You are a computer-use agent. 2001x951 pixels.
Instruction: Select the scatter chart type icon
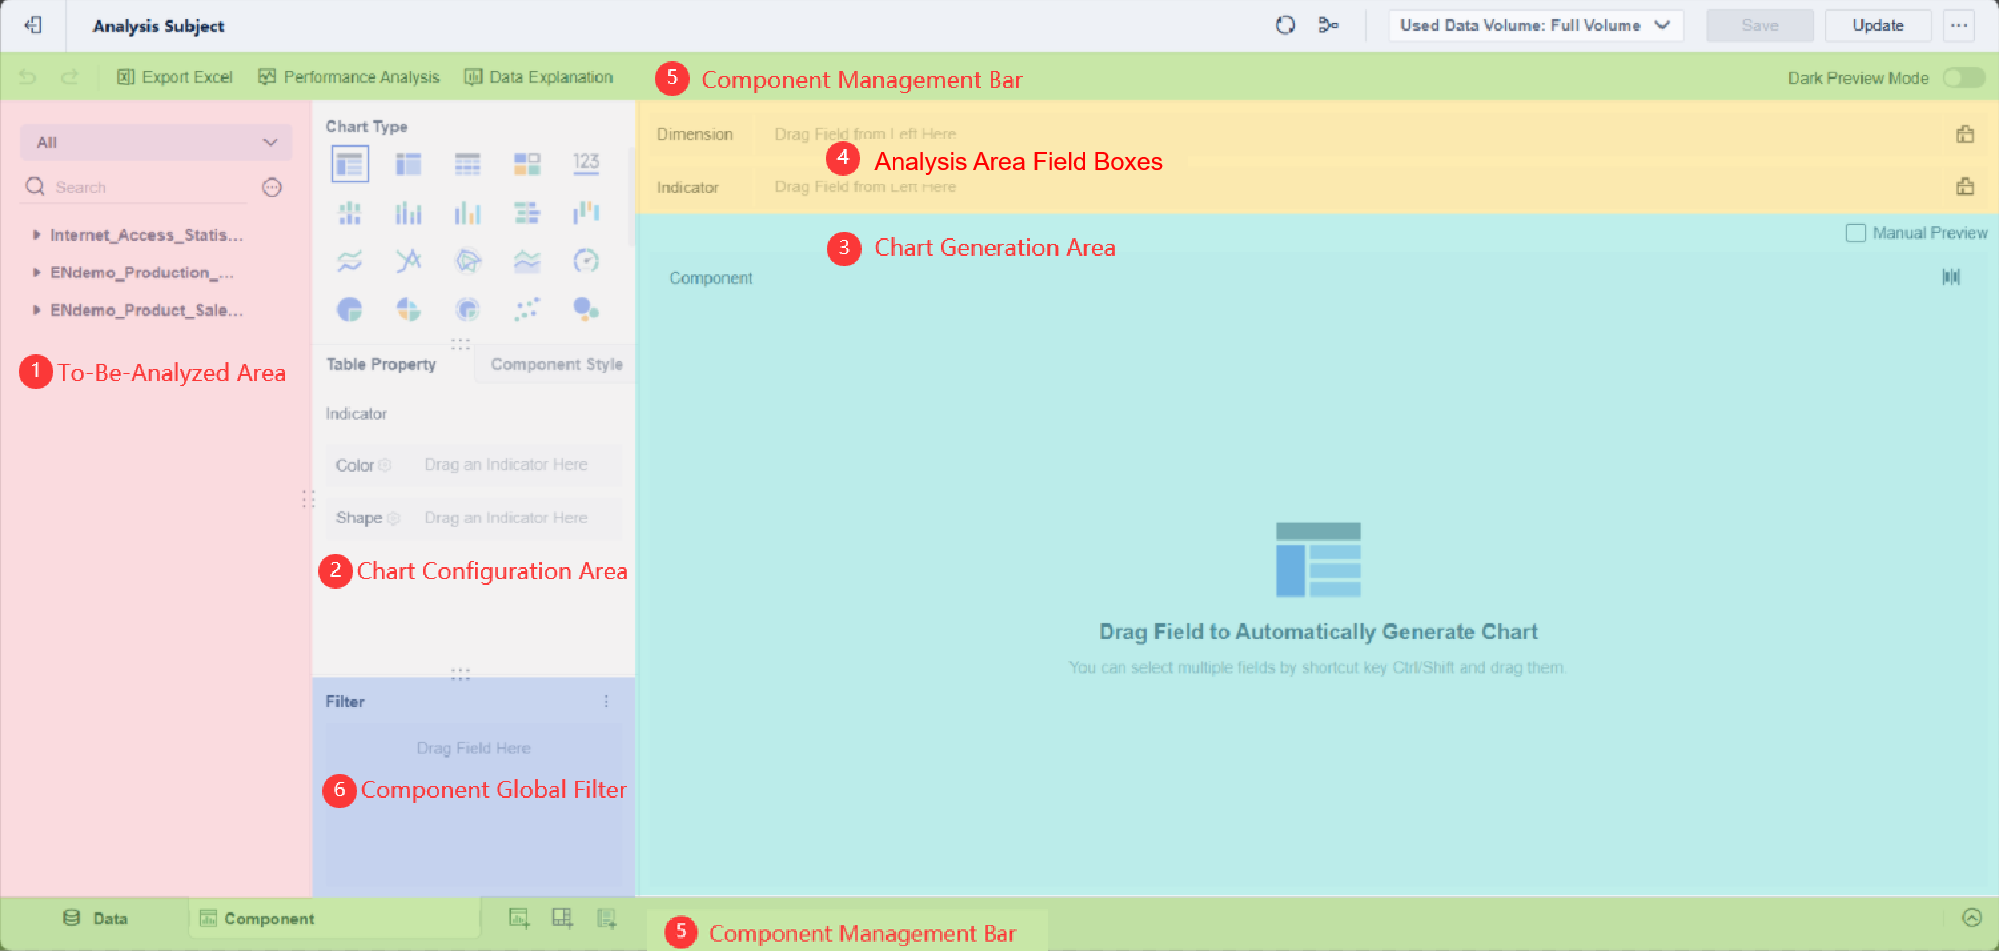527,309
